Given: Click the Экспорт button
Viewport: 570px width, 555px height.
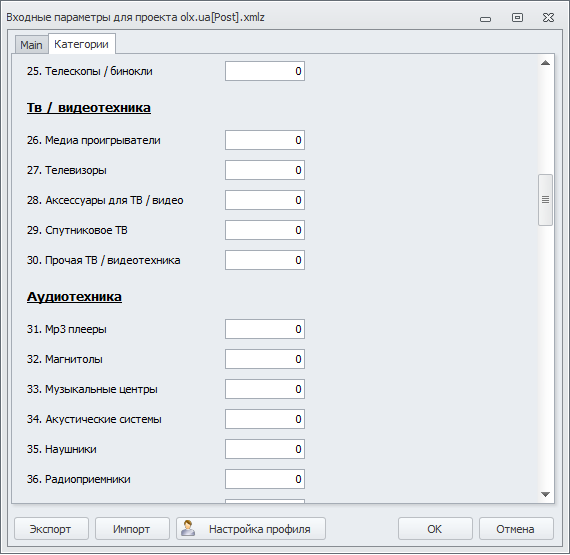Looking at the screenshot, I should 51,529.
